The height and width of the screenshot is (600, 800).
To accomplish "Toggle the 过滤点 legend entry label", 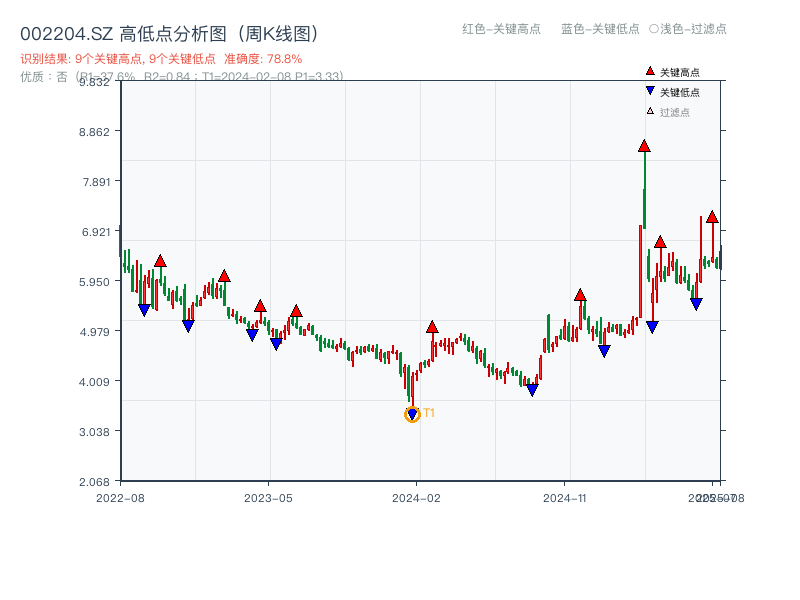I will tap(675, 112).
